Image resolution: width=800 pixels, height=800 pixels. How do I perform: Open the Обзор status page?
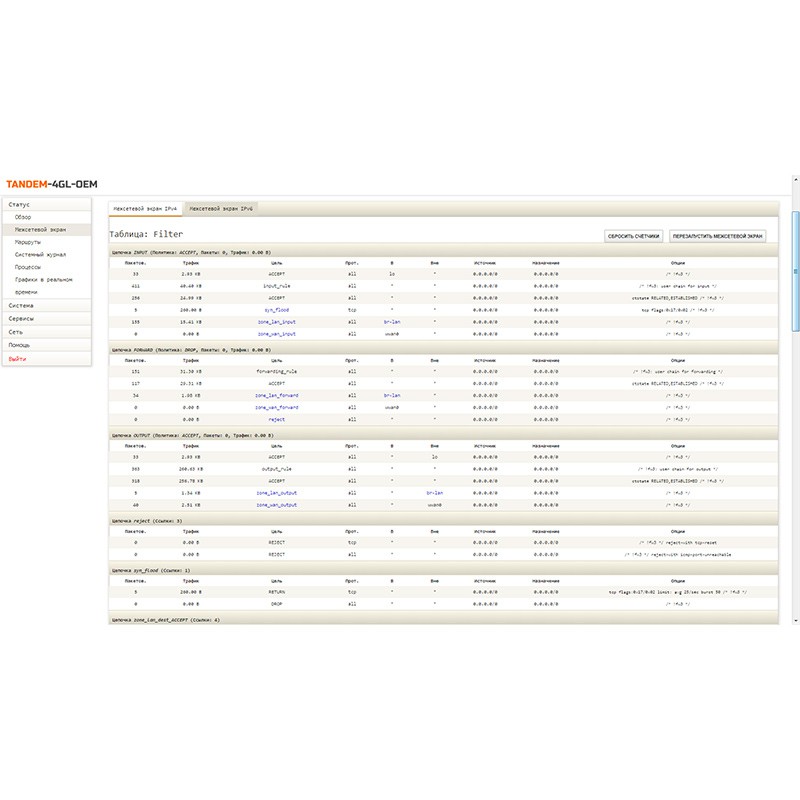point(23,217)
